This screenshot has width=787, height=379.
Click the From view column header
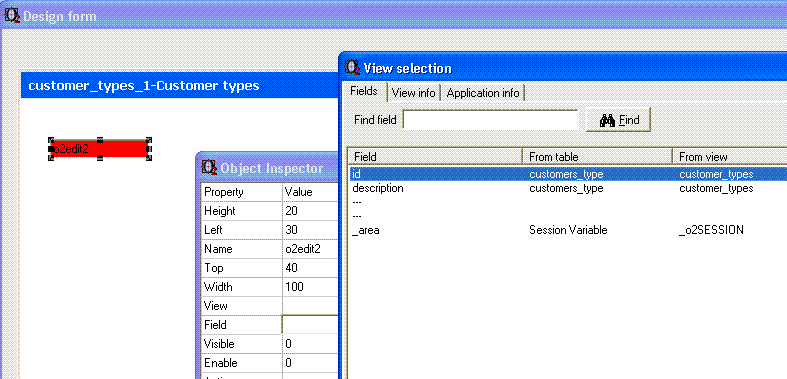click(730, 157)
